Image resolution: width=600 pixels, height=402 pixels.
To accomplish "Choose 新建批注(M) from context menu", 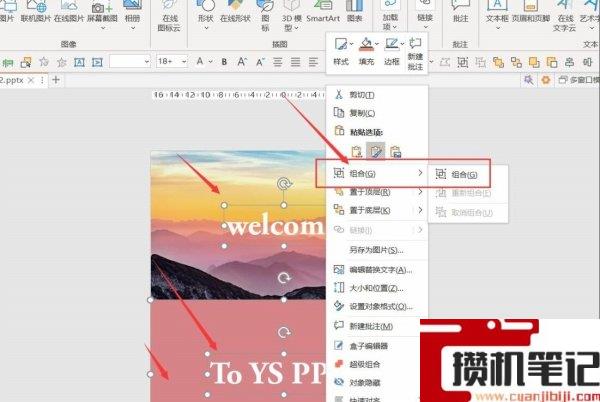I will pyautogui.click(x=375, y=326).
